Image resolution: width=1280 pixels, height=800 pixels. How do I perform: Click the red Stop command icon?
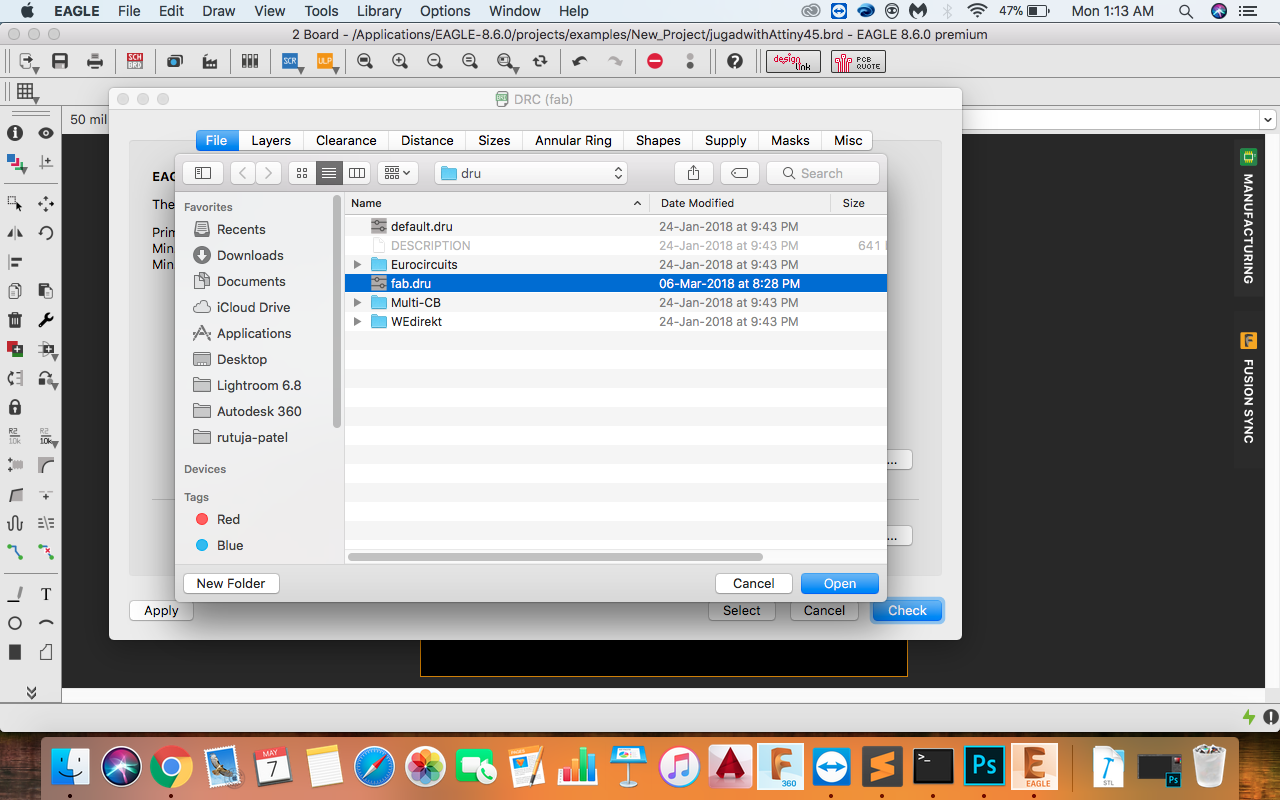(655, 61)
